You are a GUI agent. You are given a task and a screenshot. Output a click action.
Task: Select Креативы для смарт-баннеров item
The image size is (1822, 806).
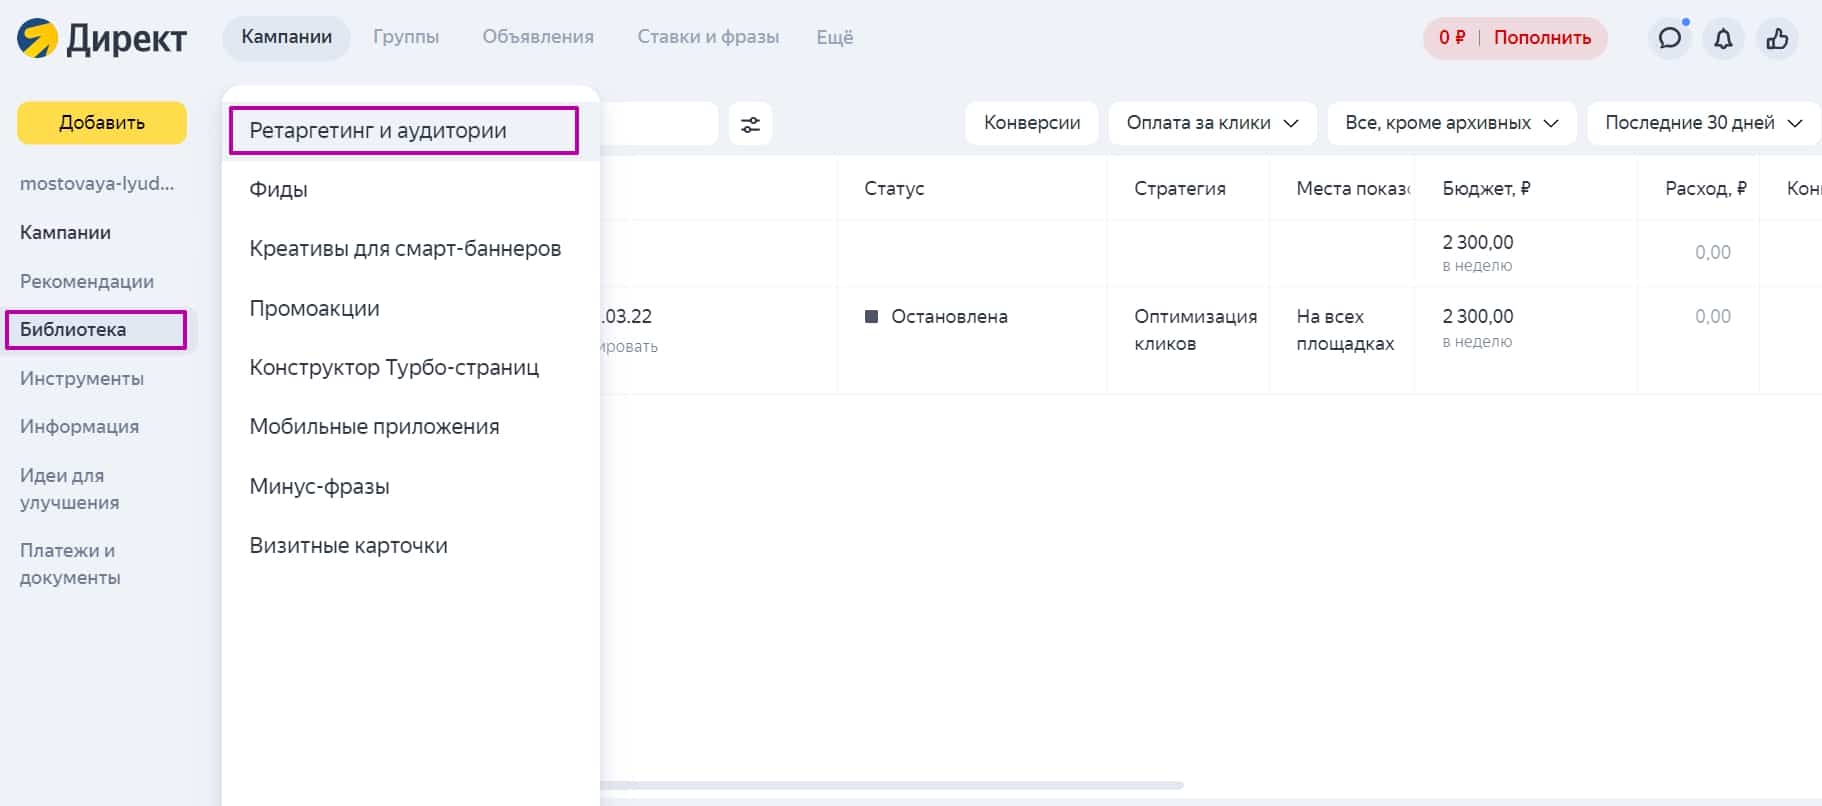405,249
